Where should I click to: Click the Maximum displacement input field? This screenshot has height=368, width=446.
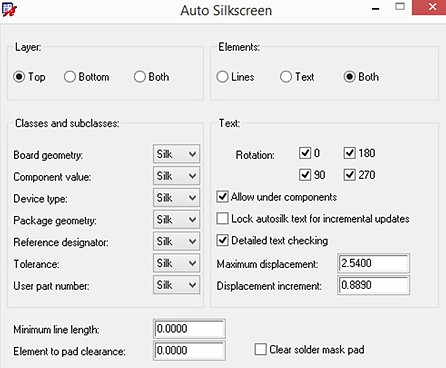coord(373,263)
